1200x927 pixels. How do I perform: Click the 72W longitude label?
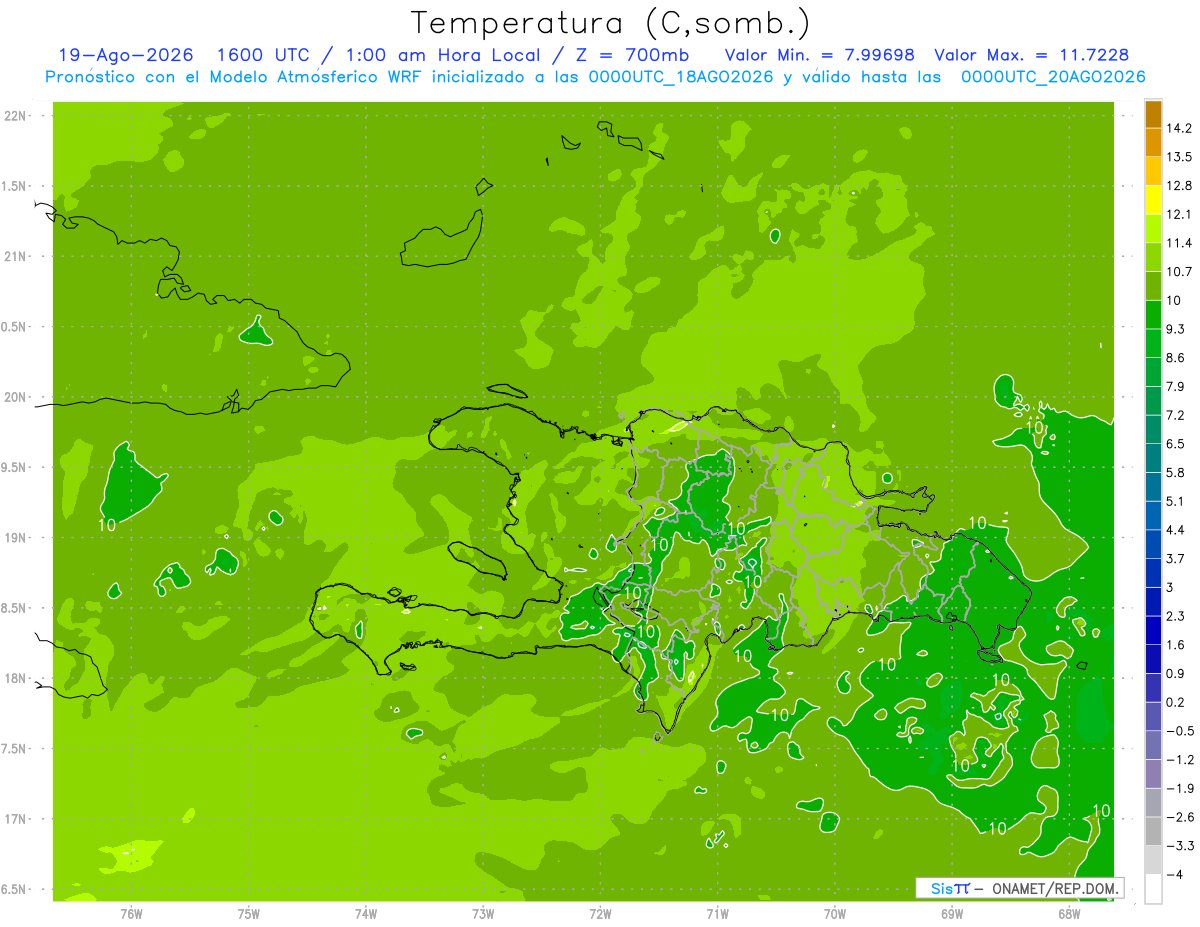pyautogui.click(x=600, y=913)
